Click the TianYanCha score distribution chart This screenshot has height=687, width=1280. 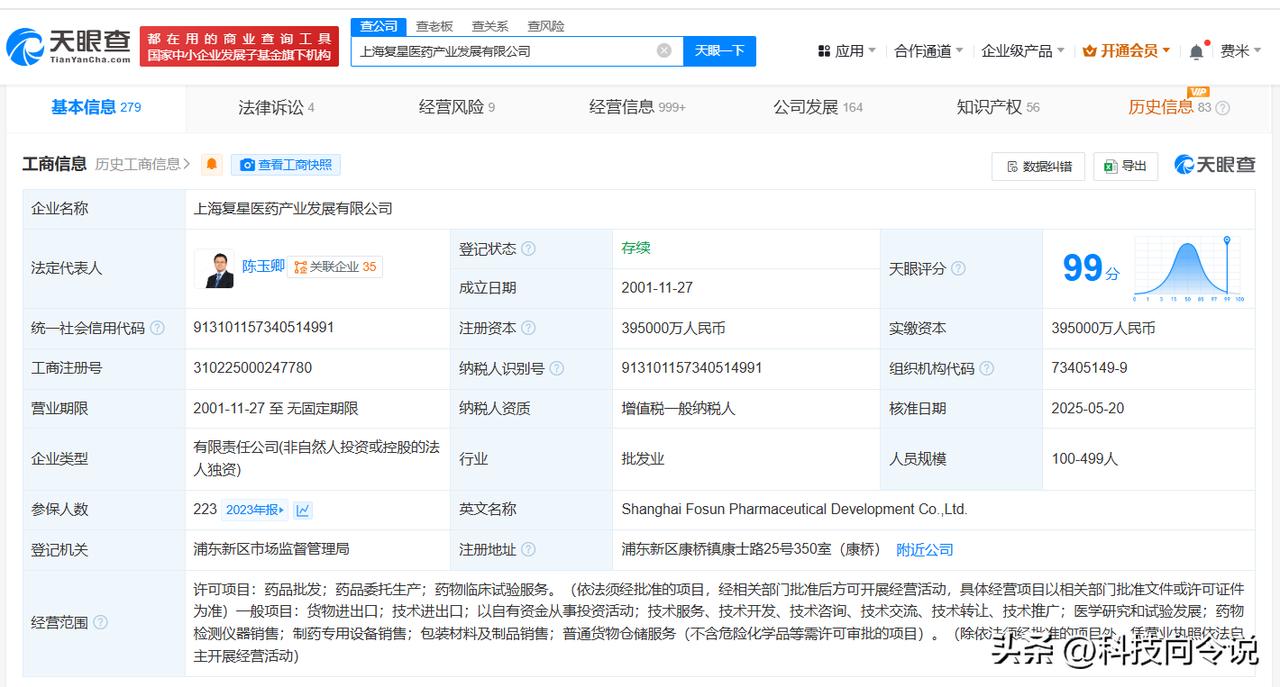coord(1188,269)
